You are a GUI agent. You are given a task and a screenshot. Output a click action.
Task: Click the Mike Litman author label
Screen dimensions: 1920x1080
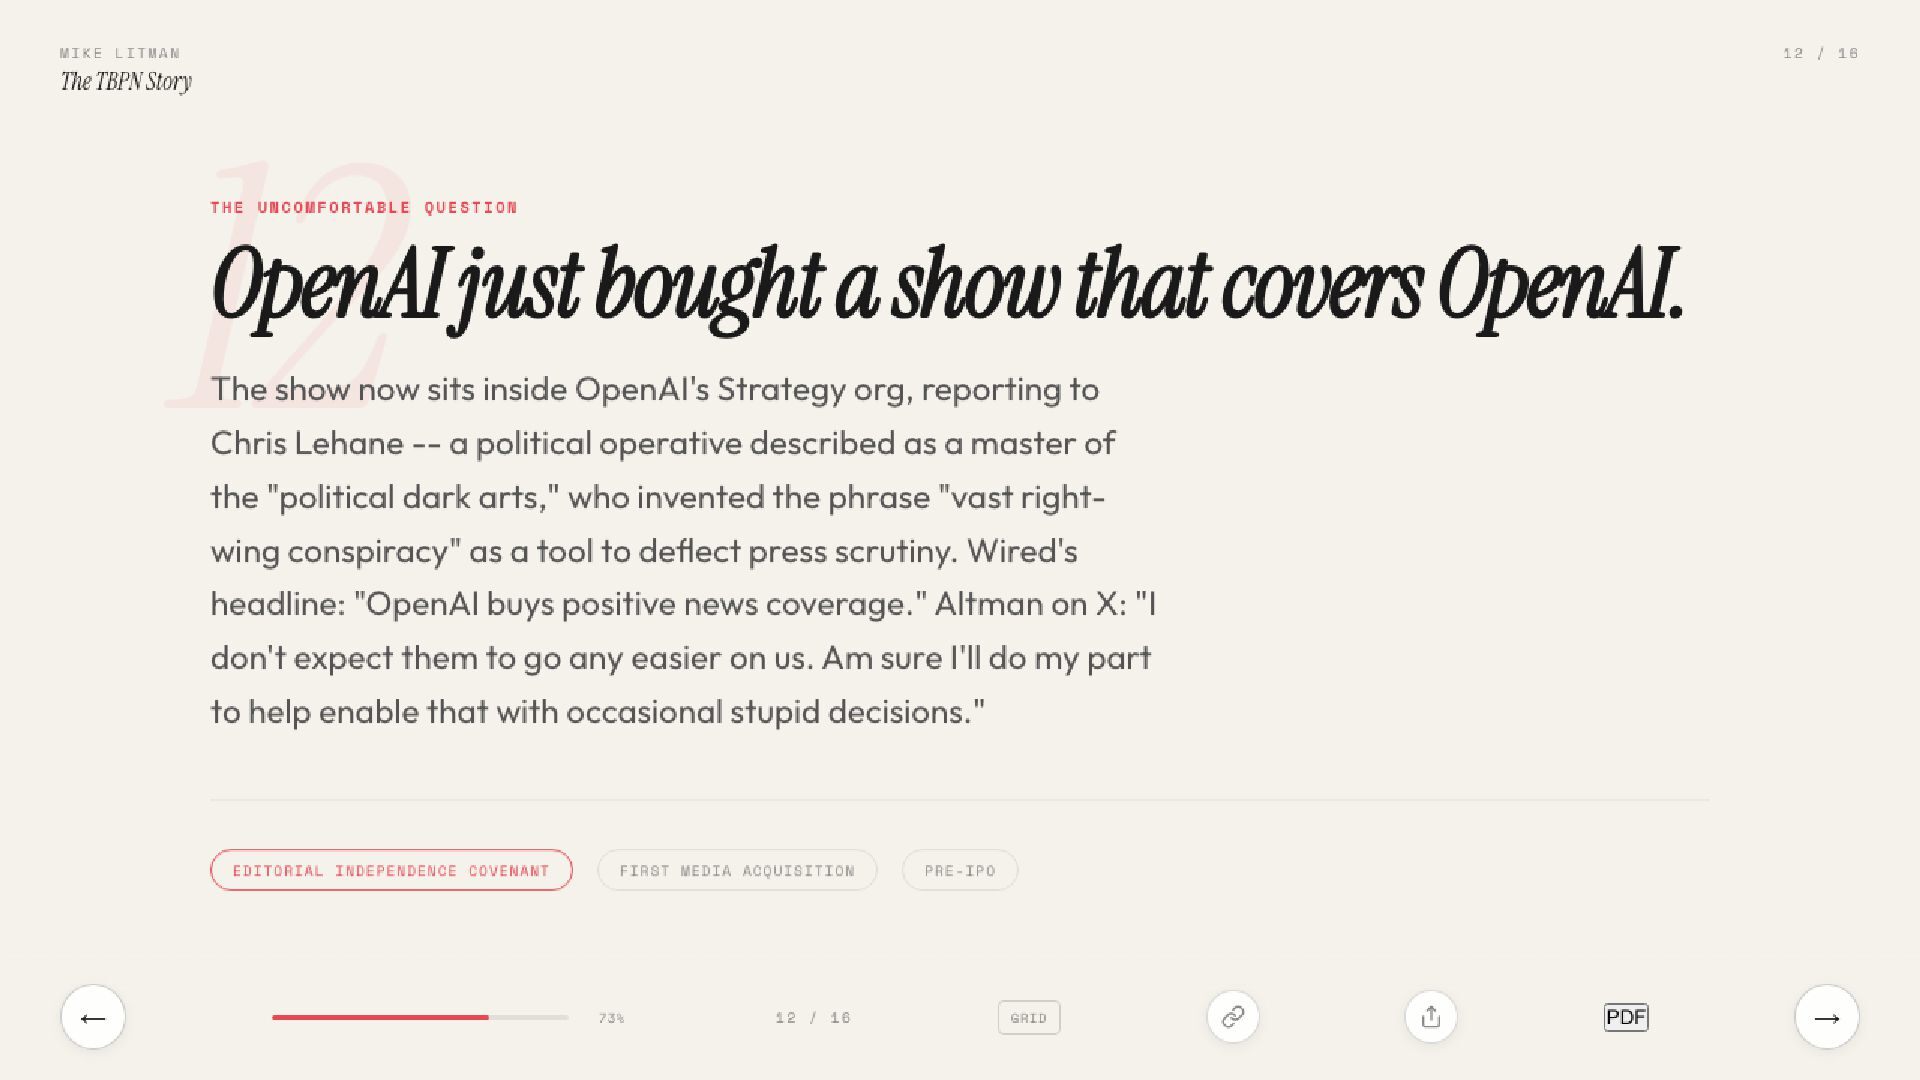(x=120, y=53)
